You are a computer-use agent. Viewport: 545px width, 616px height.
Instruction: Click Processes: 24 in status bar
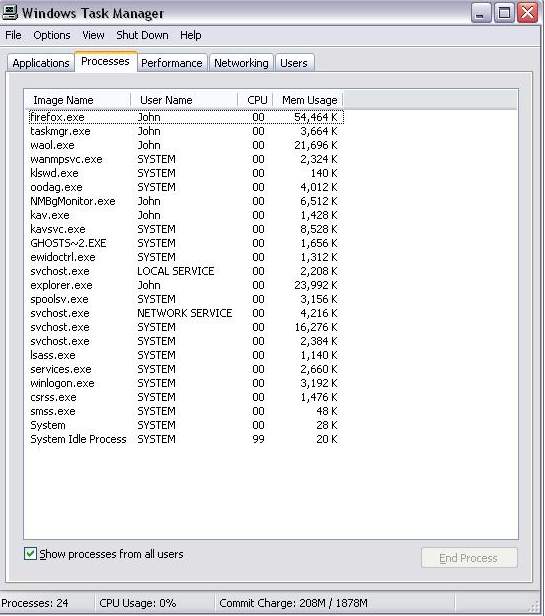[x=35, y=603]
